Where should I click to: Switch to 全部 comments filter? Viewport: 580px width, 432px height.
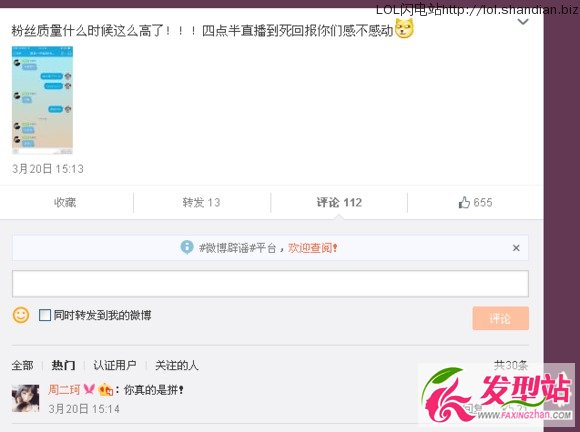23,365
